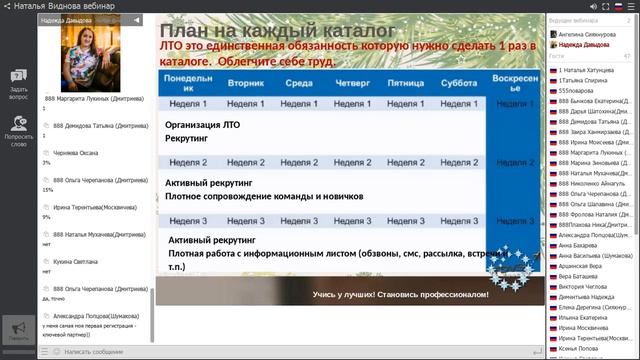
Task: Select guest 'Ирина Москвичева'
Action: click(583, 328)
